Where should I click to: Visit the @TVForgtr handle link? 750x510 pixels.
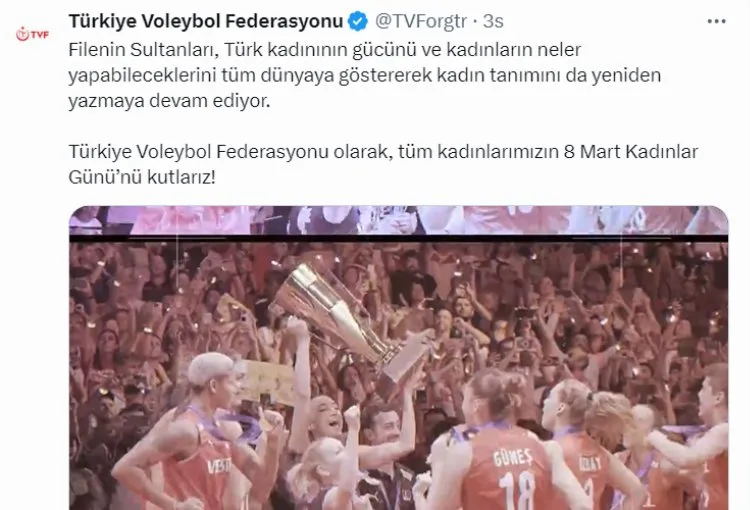point(420,22)
